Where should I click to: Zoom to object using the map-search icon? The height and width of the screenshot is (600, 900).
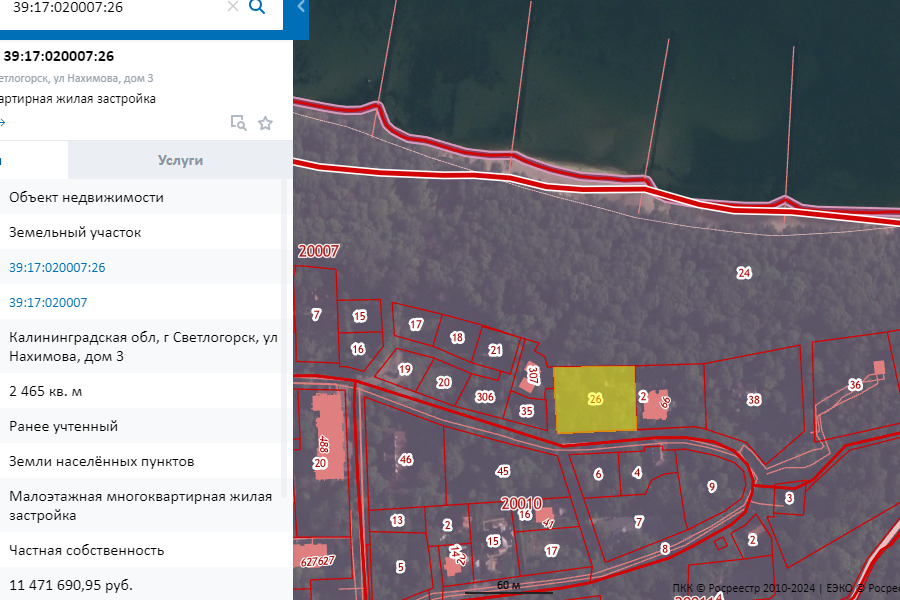238,123
